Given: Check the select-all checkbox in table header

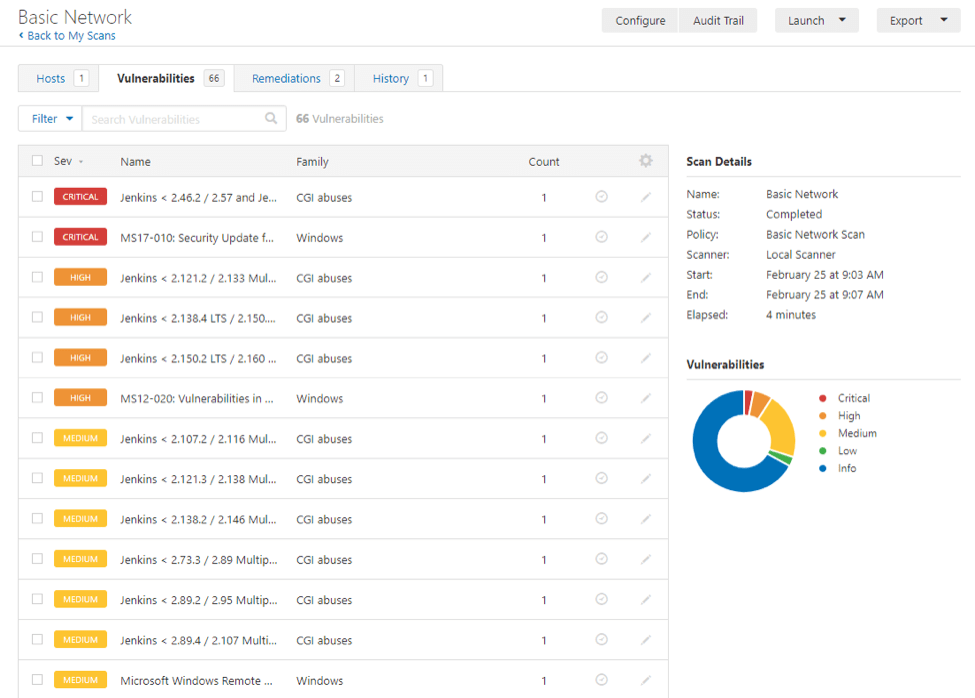Looking at the screenshot, I should tap(37, 160).
